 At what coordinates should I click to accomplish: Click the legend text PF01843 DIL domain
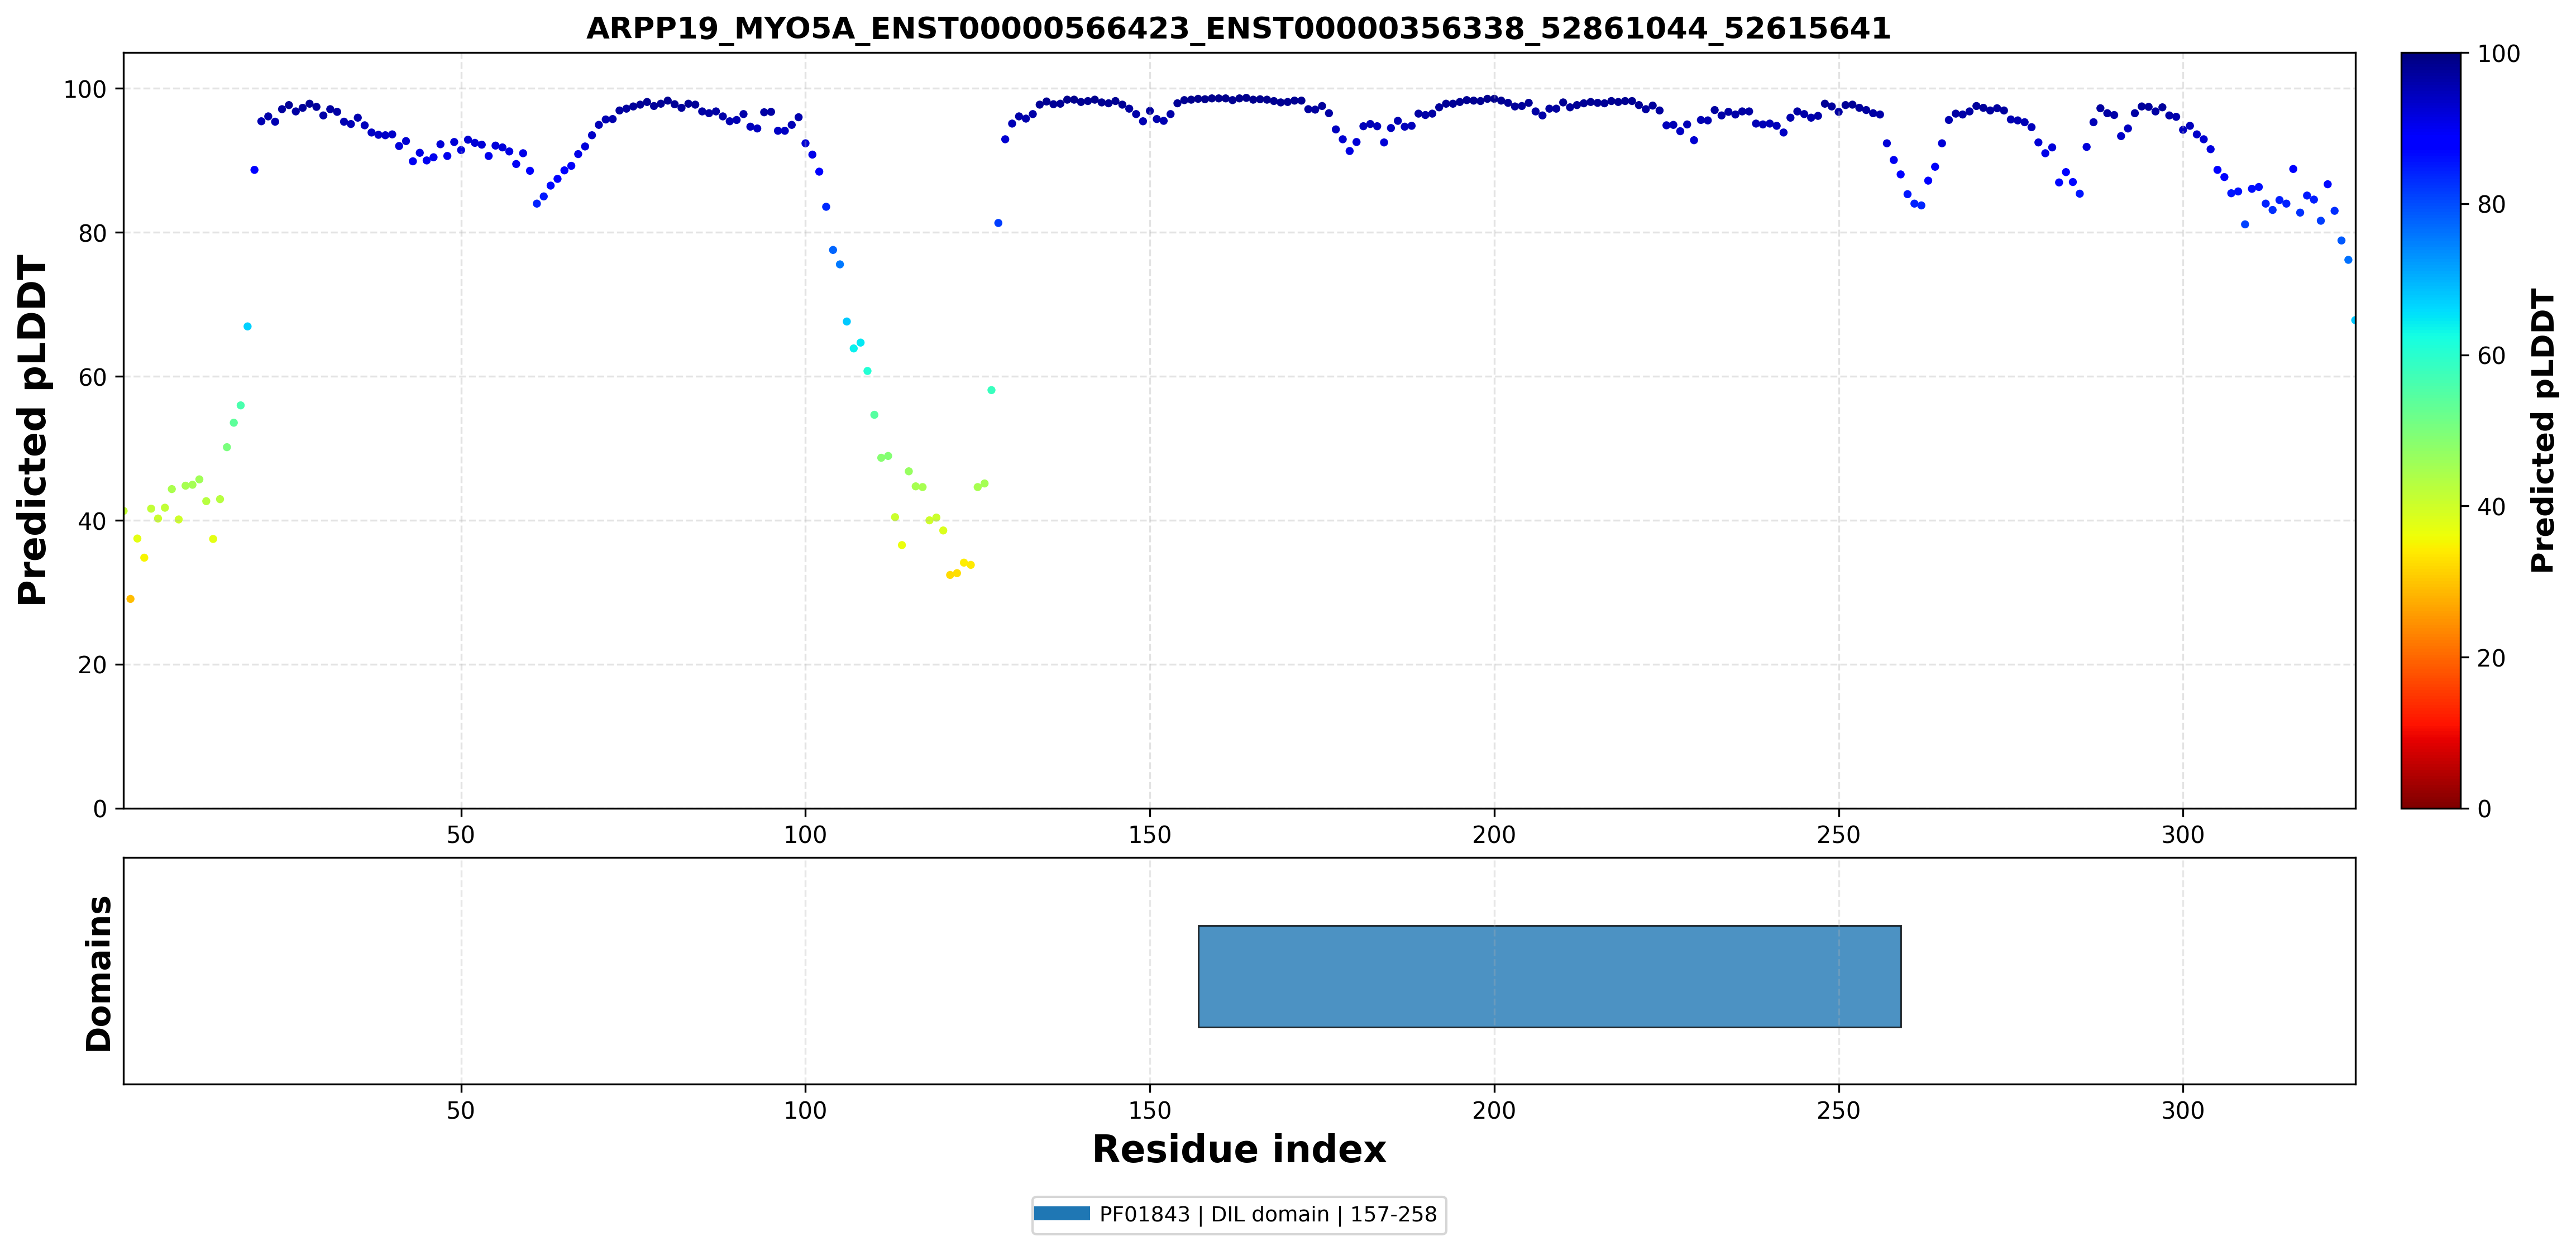click(1268, 1214)
